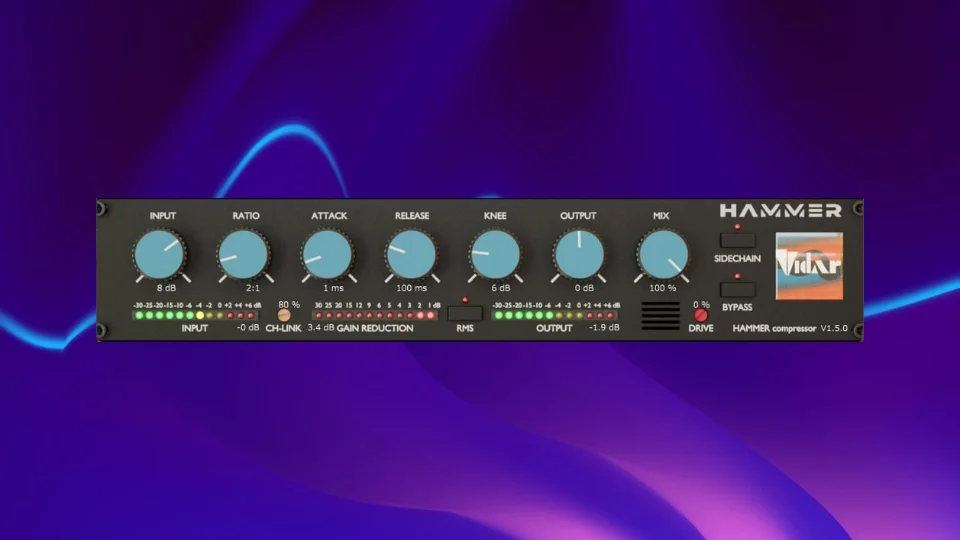Image resolution: width=960 pixels, height=540 pixels.
Task: Click the '-0 dB' input meter readout
Action: point(248,328)
